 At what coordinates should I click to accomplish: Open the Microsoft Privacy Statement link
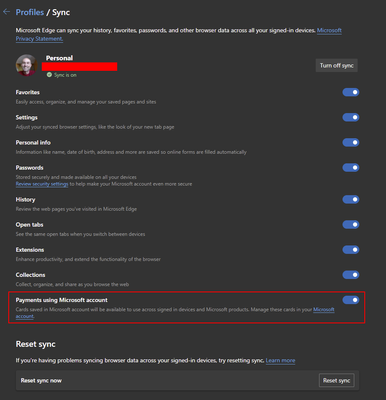179,34
